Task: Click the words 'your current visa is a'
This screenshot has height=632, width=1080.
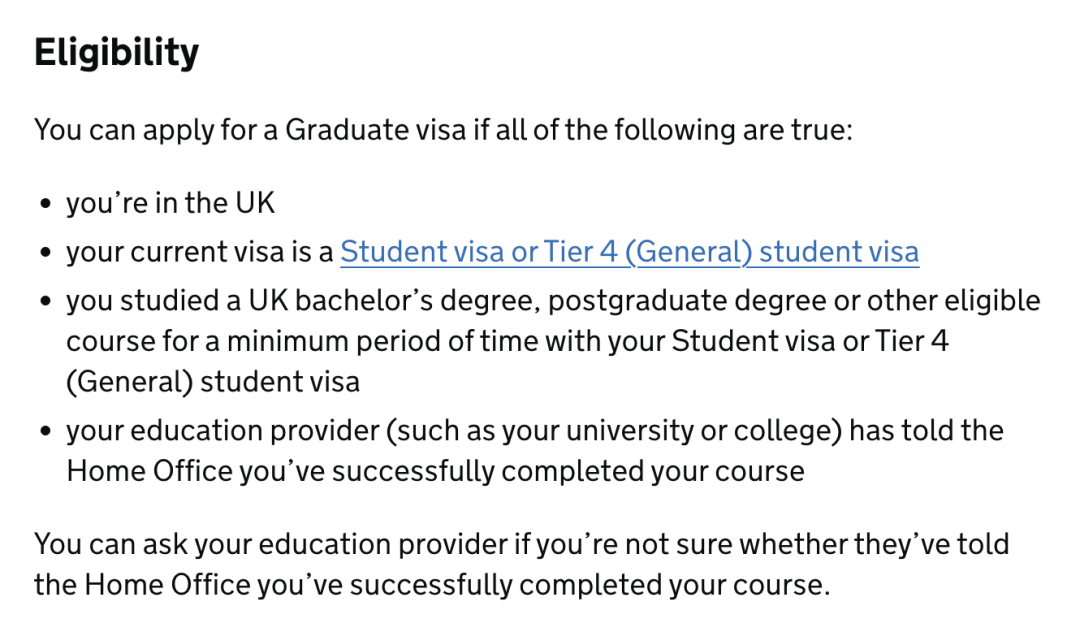Action: coord(199,252)
